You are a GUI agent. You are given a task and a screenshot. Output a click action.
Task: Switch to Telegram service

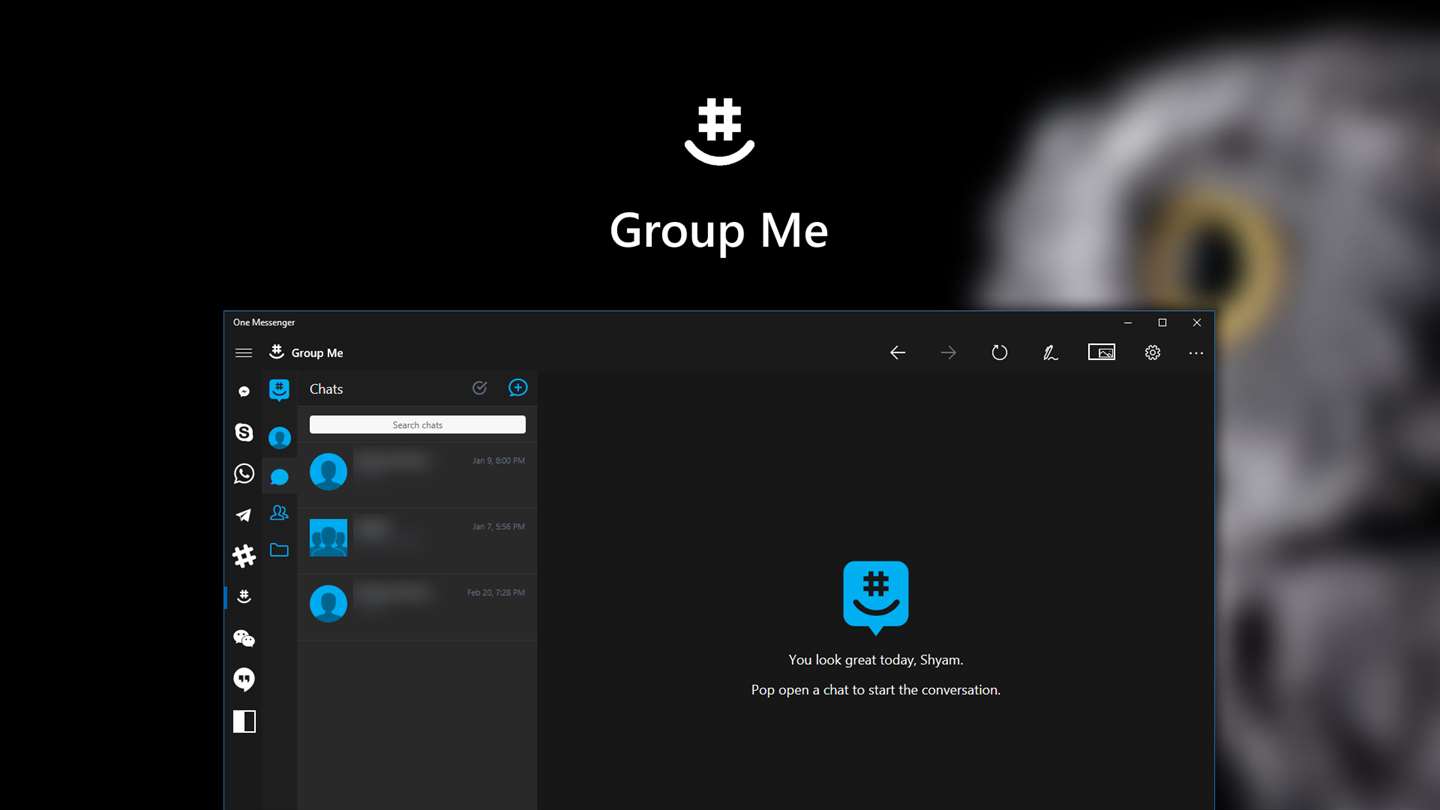click(x=244, y=515)
